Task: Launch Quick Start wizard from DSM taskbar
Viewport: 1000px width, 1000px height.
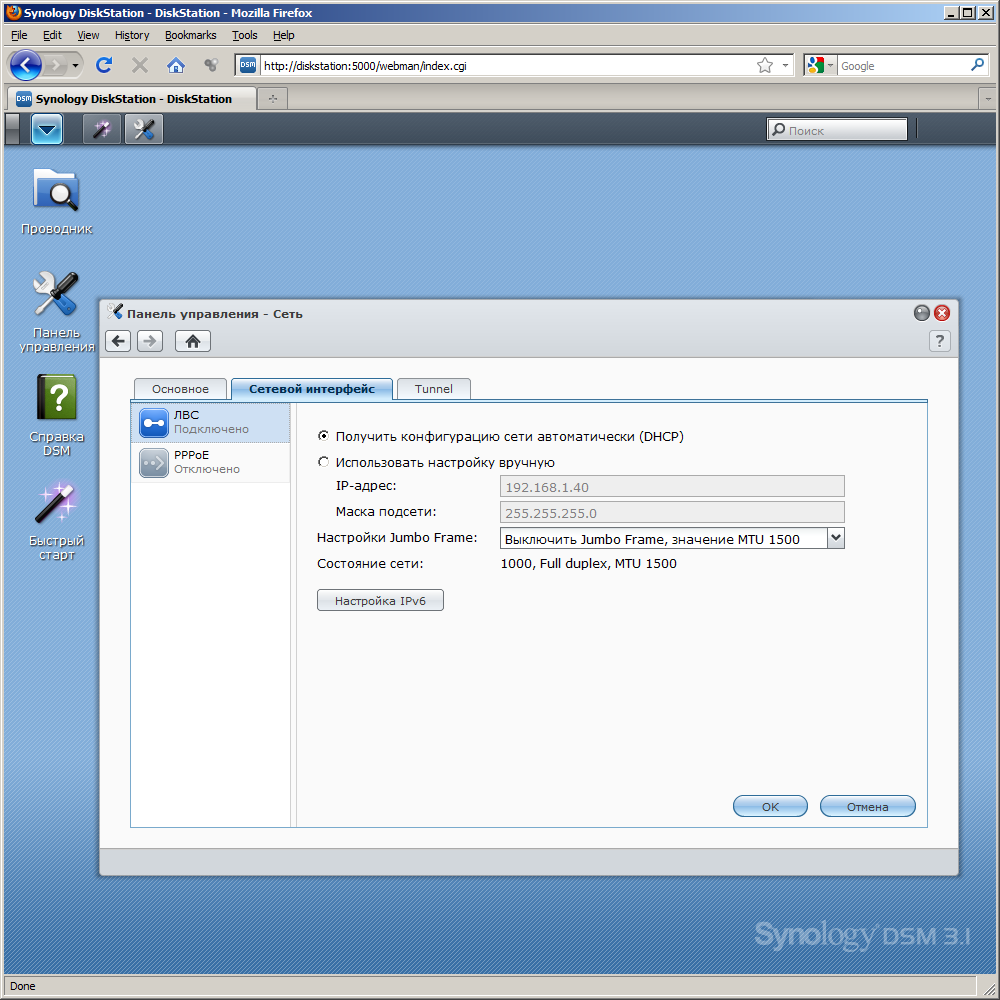Action: [102, 129]
